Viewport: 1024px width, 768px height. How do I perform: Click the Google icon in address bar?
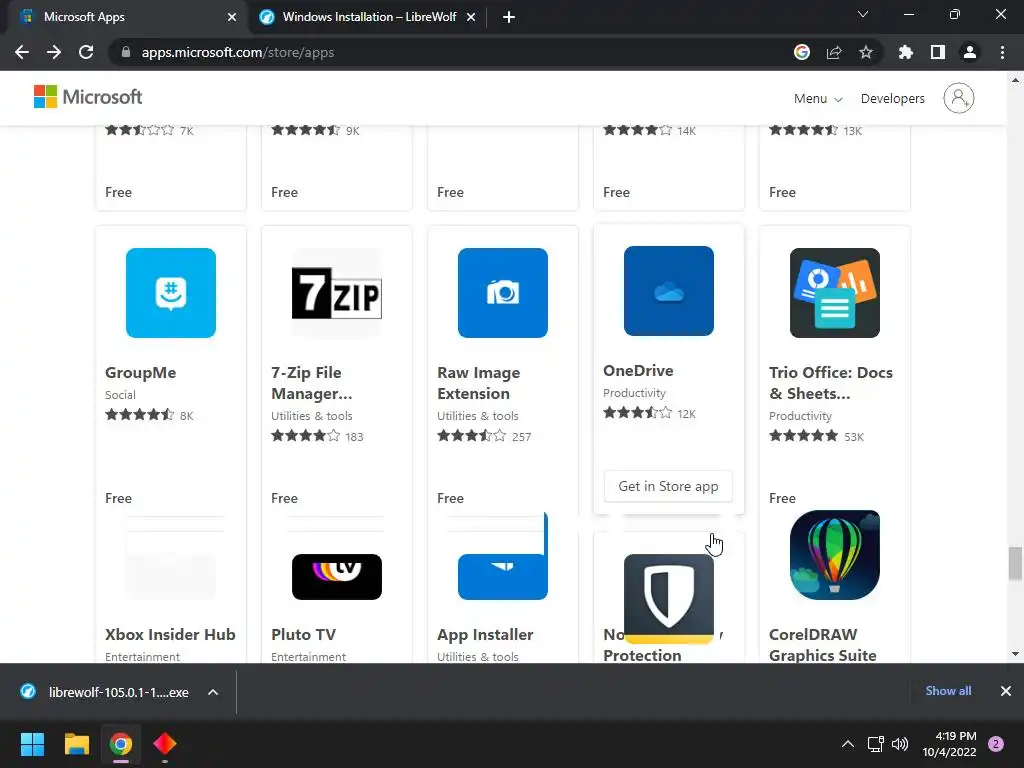[801, 52]
